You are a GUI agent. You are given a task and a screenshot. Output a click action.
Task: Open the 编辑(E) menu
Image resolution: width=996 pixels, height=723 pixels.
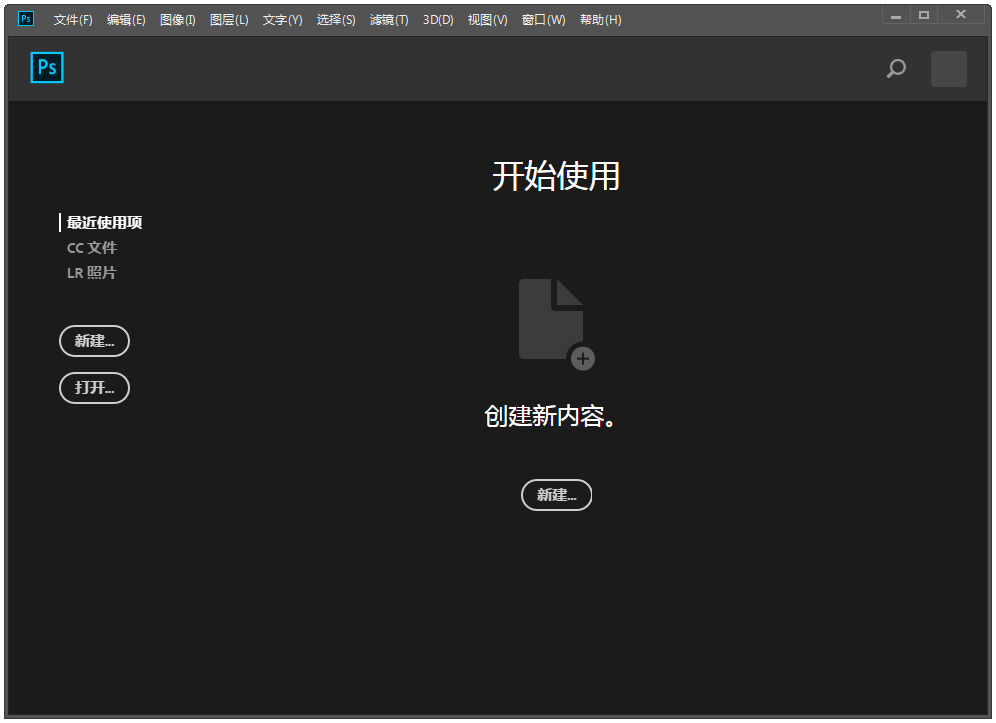(126, 20)
